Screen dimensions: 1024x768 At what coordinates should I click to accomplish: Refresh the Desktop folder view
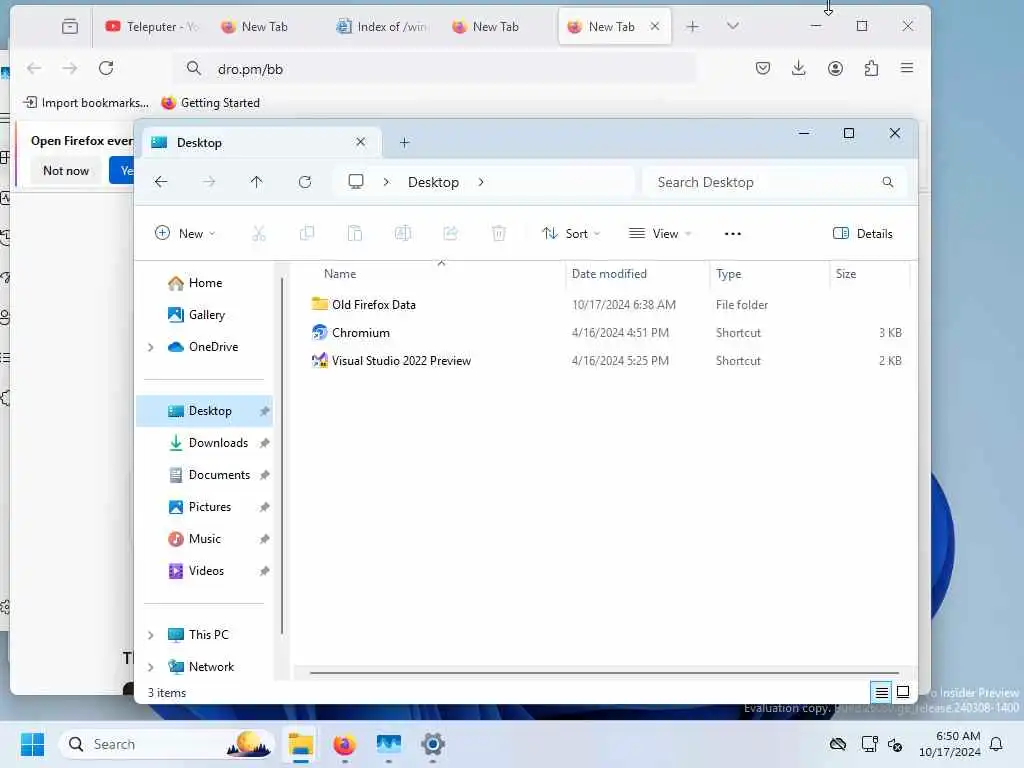[305, 182]
